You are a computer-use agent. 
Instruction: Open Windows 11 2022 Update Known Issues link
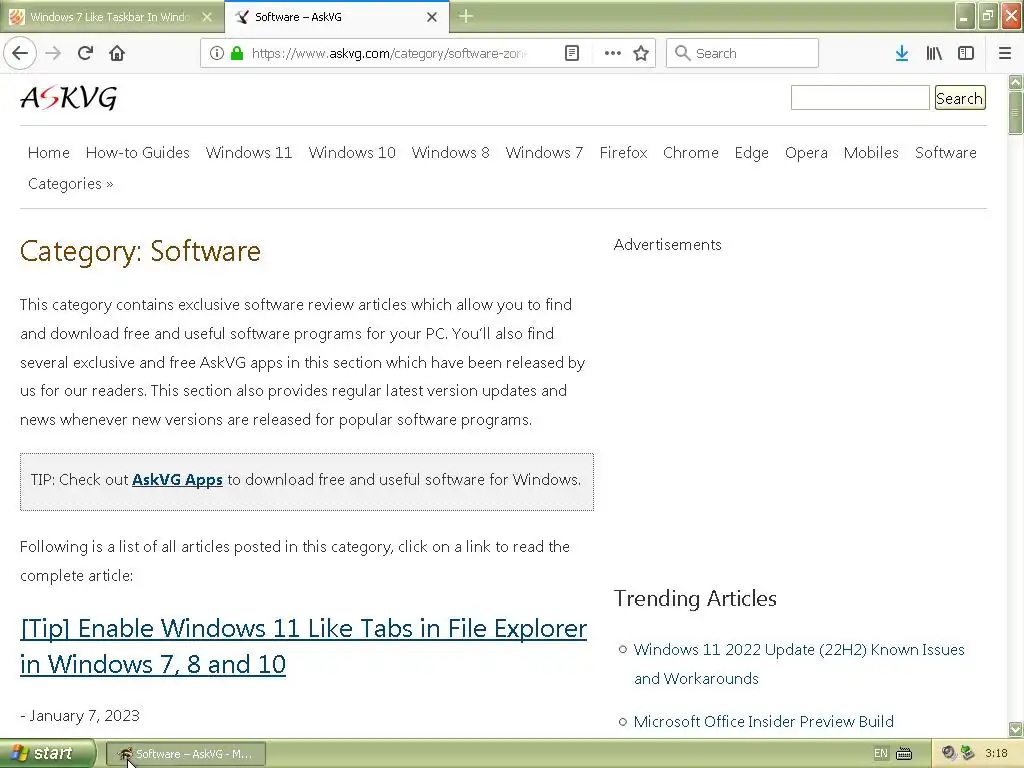799,664
